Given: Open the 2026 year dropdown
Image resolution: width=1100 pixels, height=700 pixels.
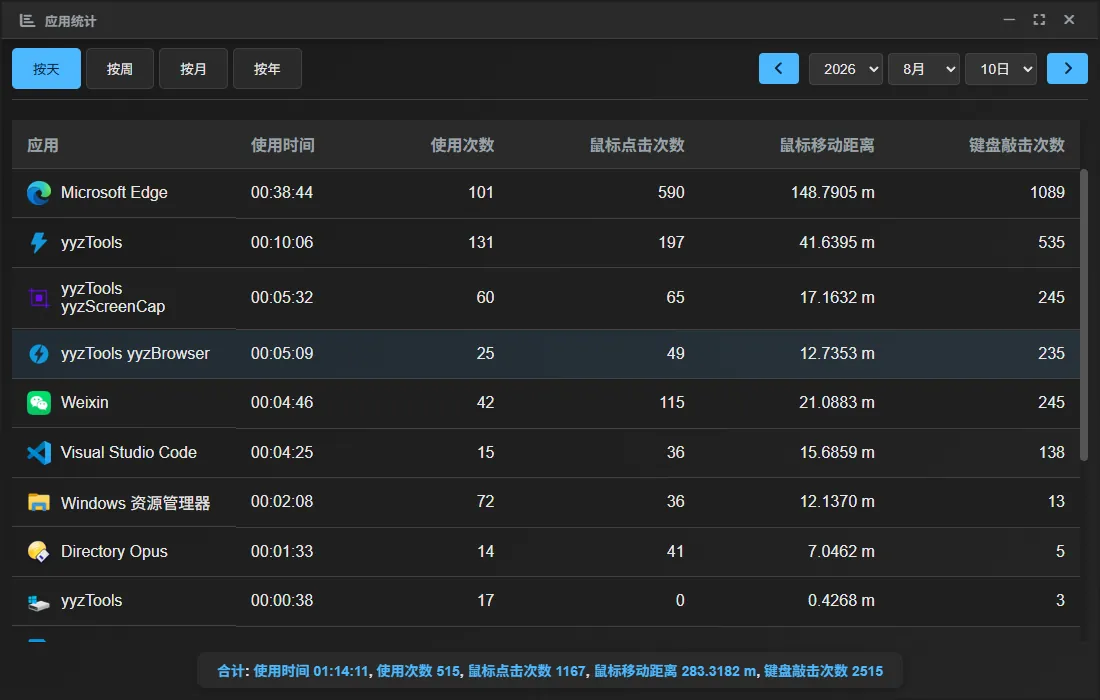Looking at the screenshot, I should pyautogui.click(x=845, y=69).
